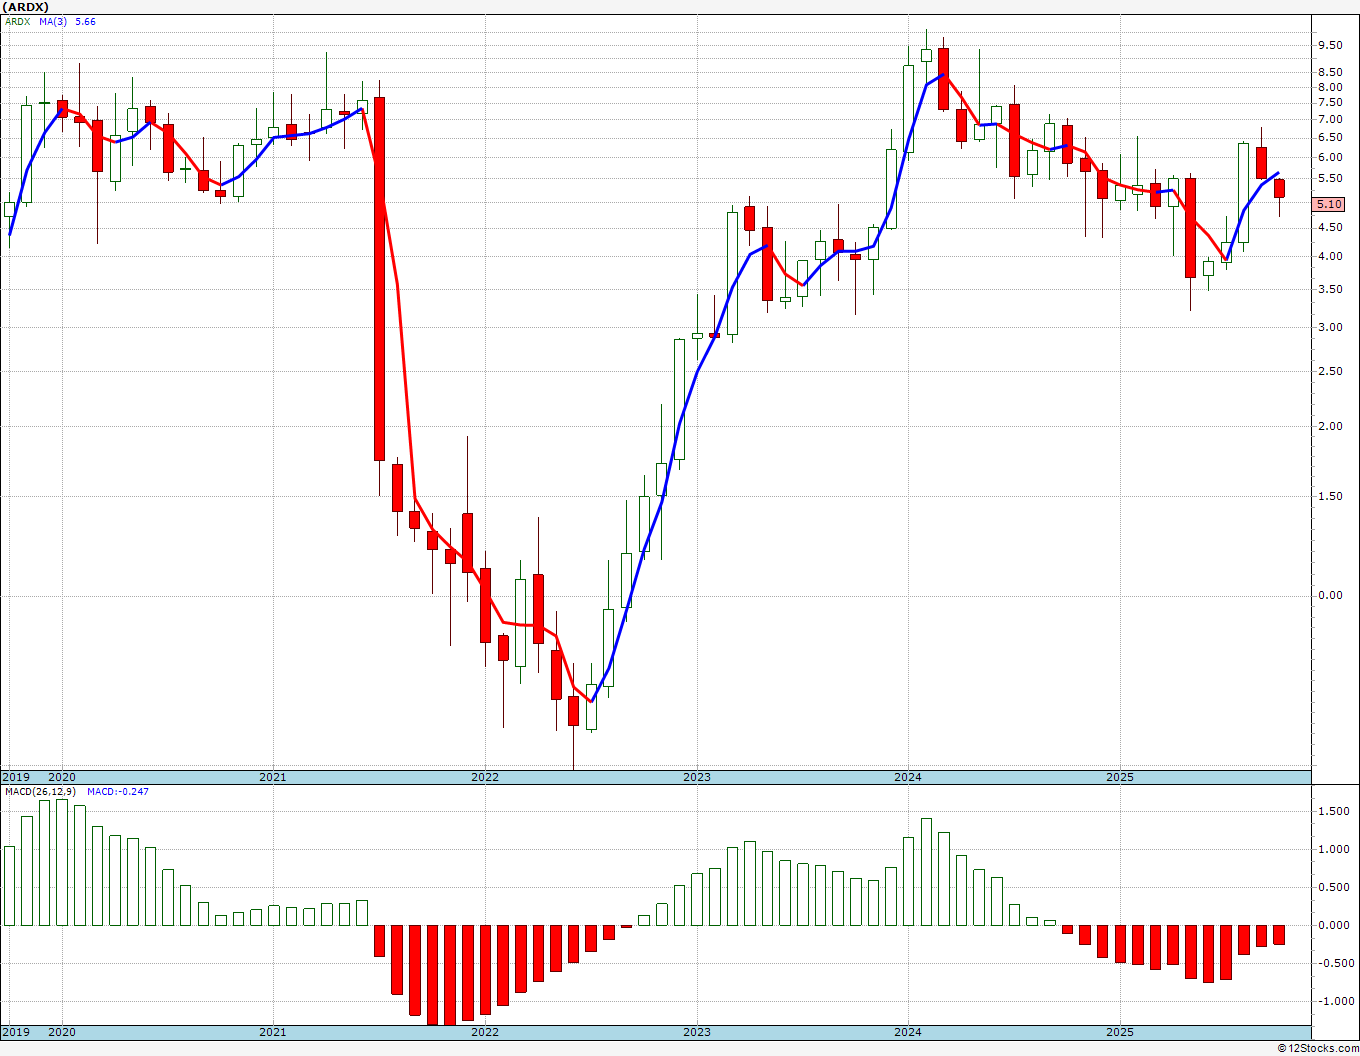
Task: Click the 3.00 price axis label
Action: point(1330,327)
